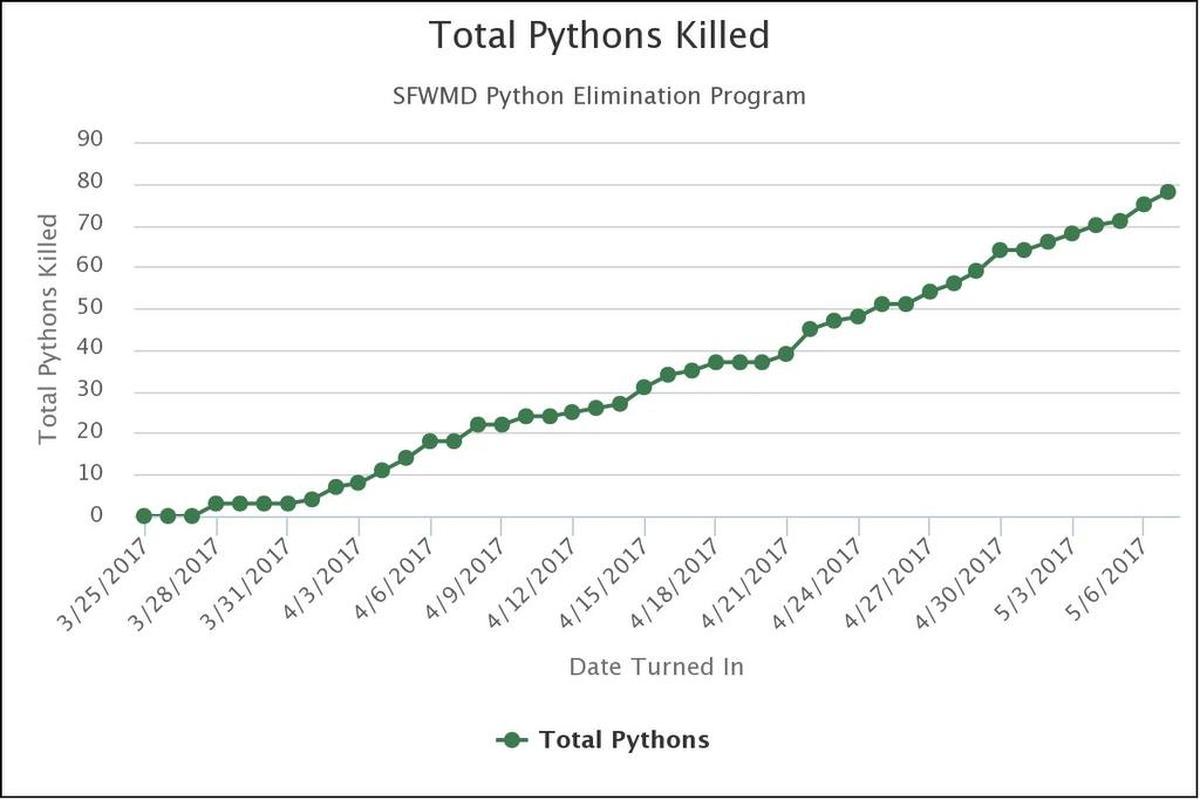The image size is (1200, 800).
Task: Click the y-axis value 30
Action: click(91, 390)
